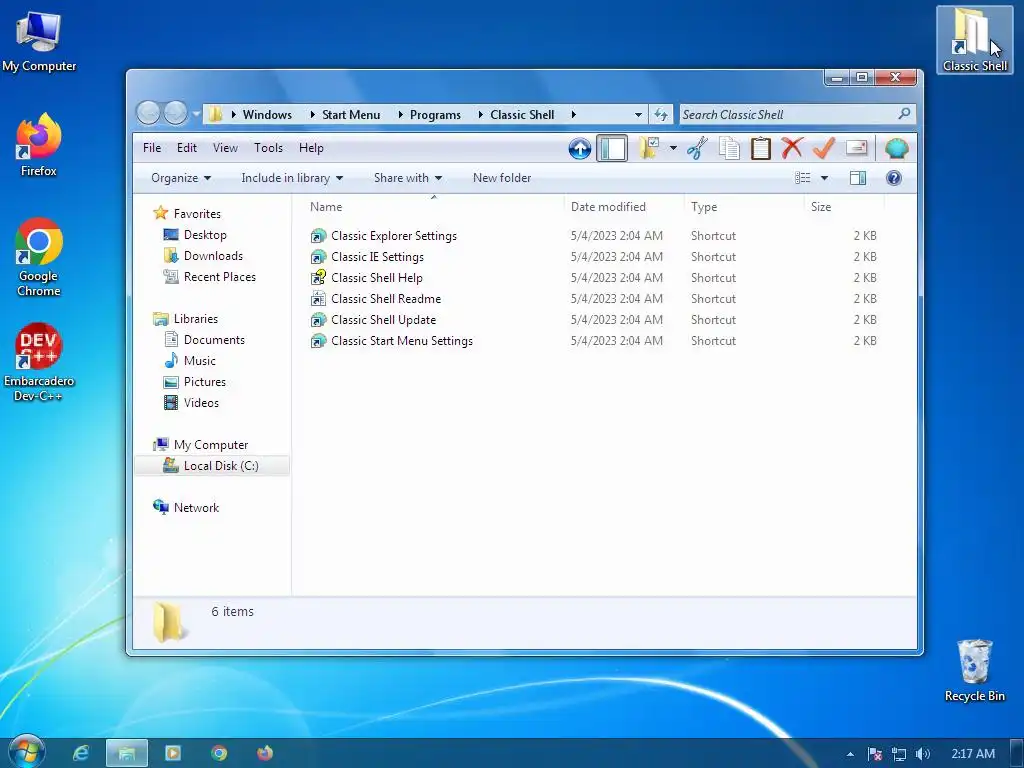Click the Up one level toolbar icon
The height and width of the screenshot is (768, 1024).
[x=579, y=148]
